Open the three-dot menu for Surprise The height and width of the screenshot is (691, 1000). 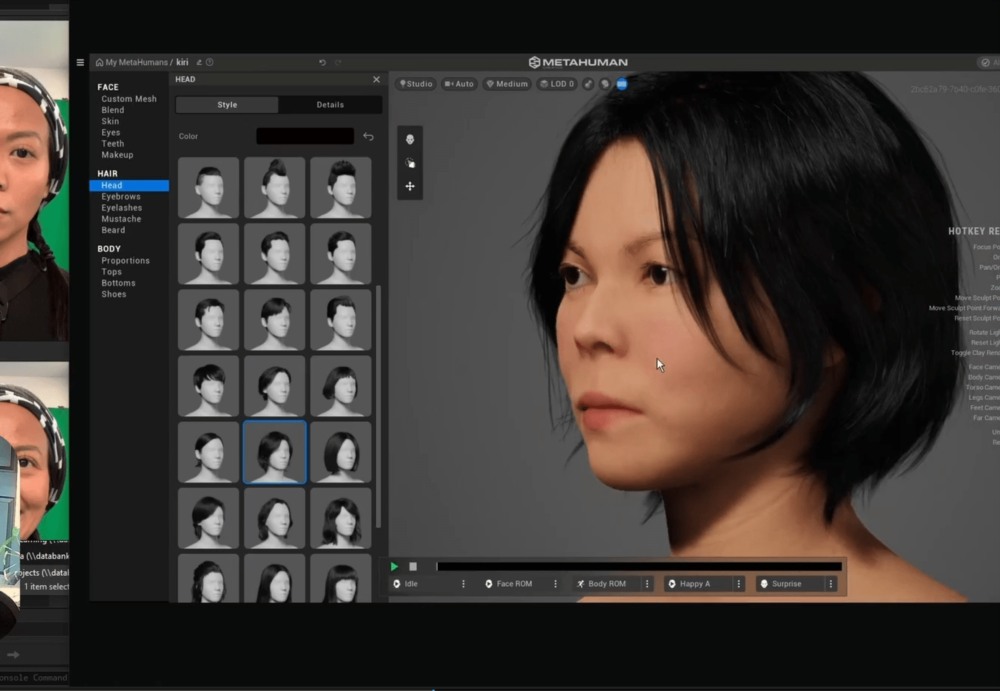(x=830, y=584)
